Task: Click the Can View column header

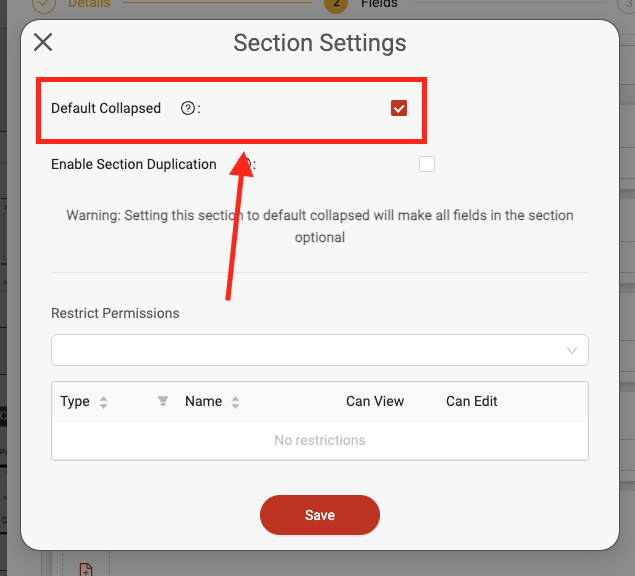Action: coord(375,401)
